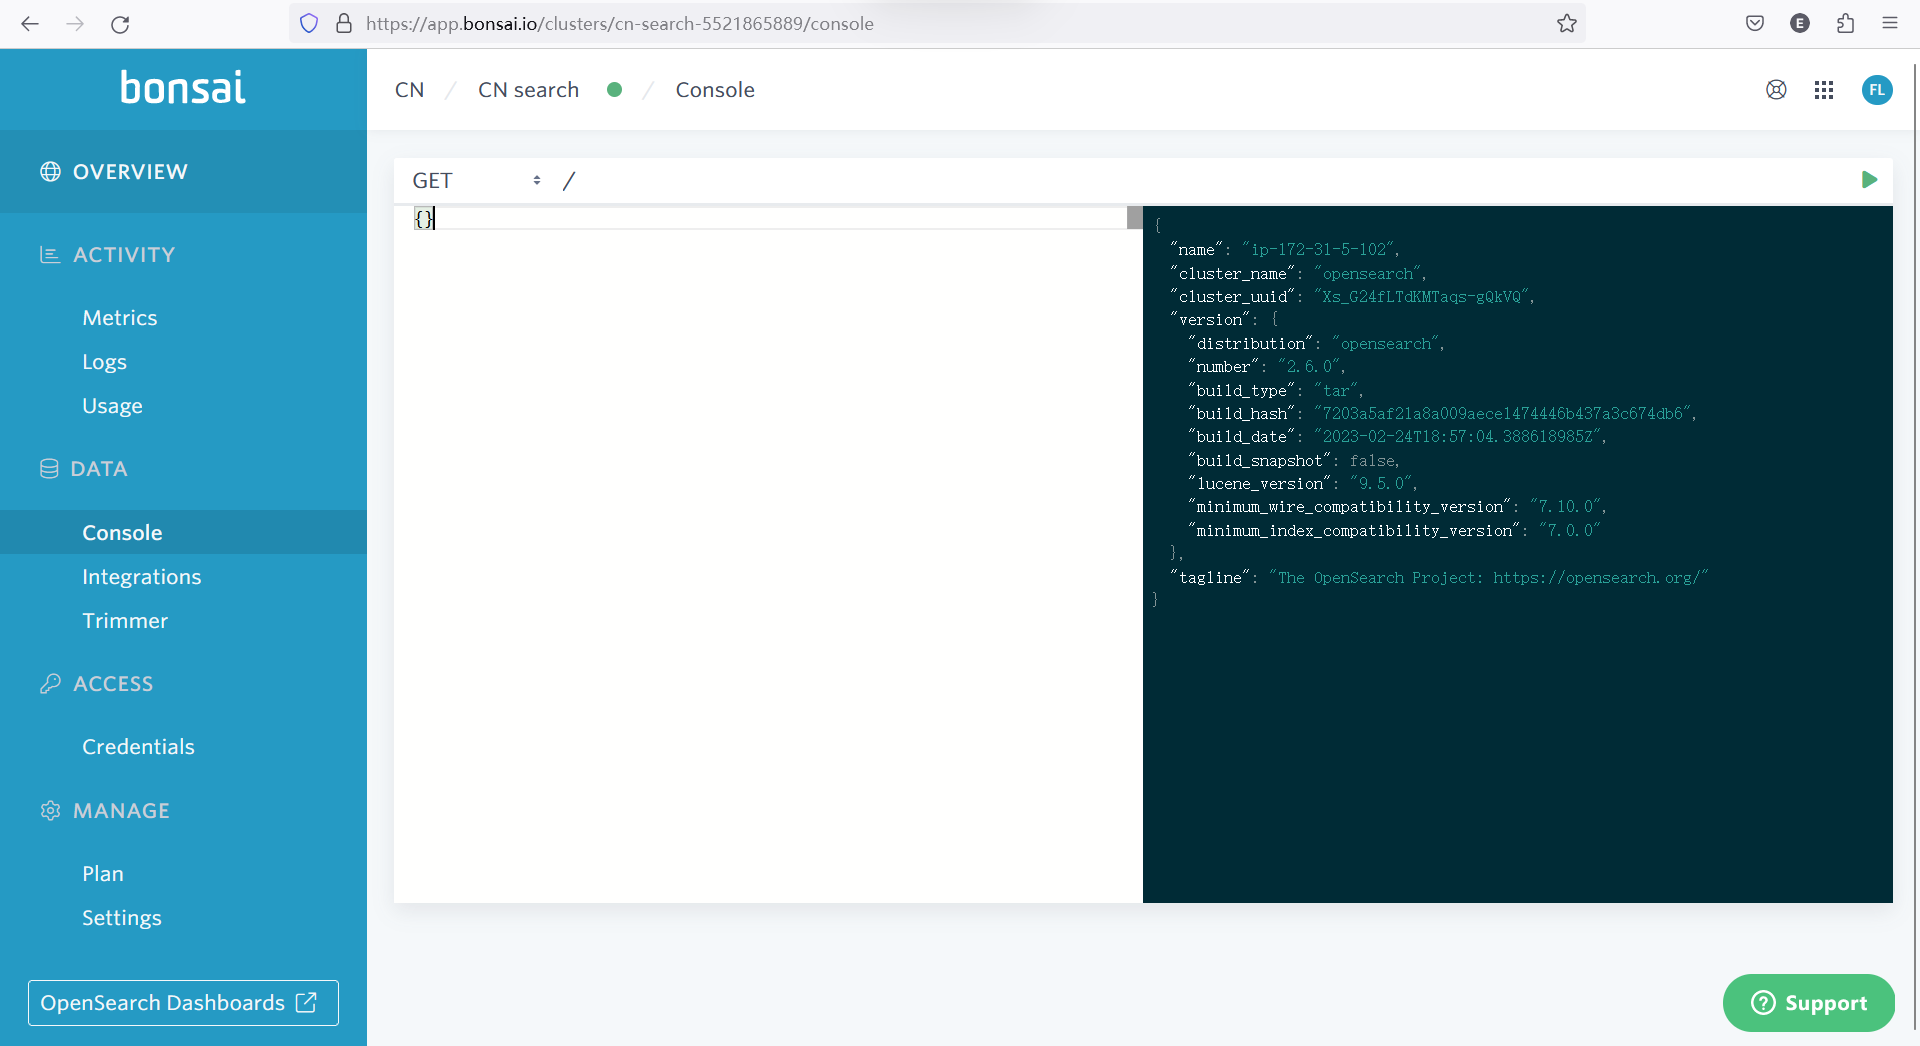Navigate to Credentials under Access
1920x1046 pixels.
[x=138, y=747]
